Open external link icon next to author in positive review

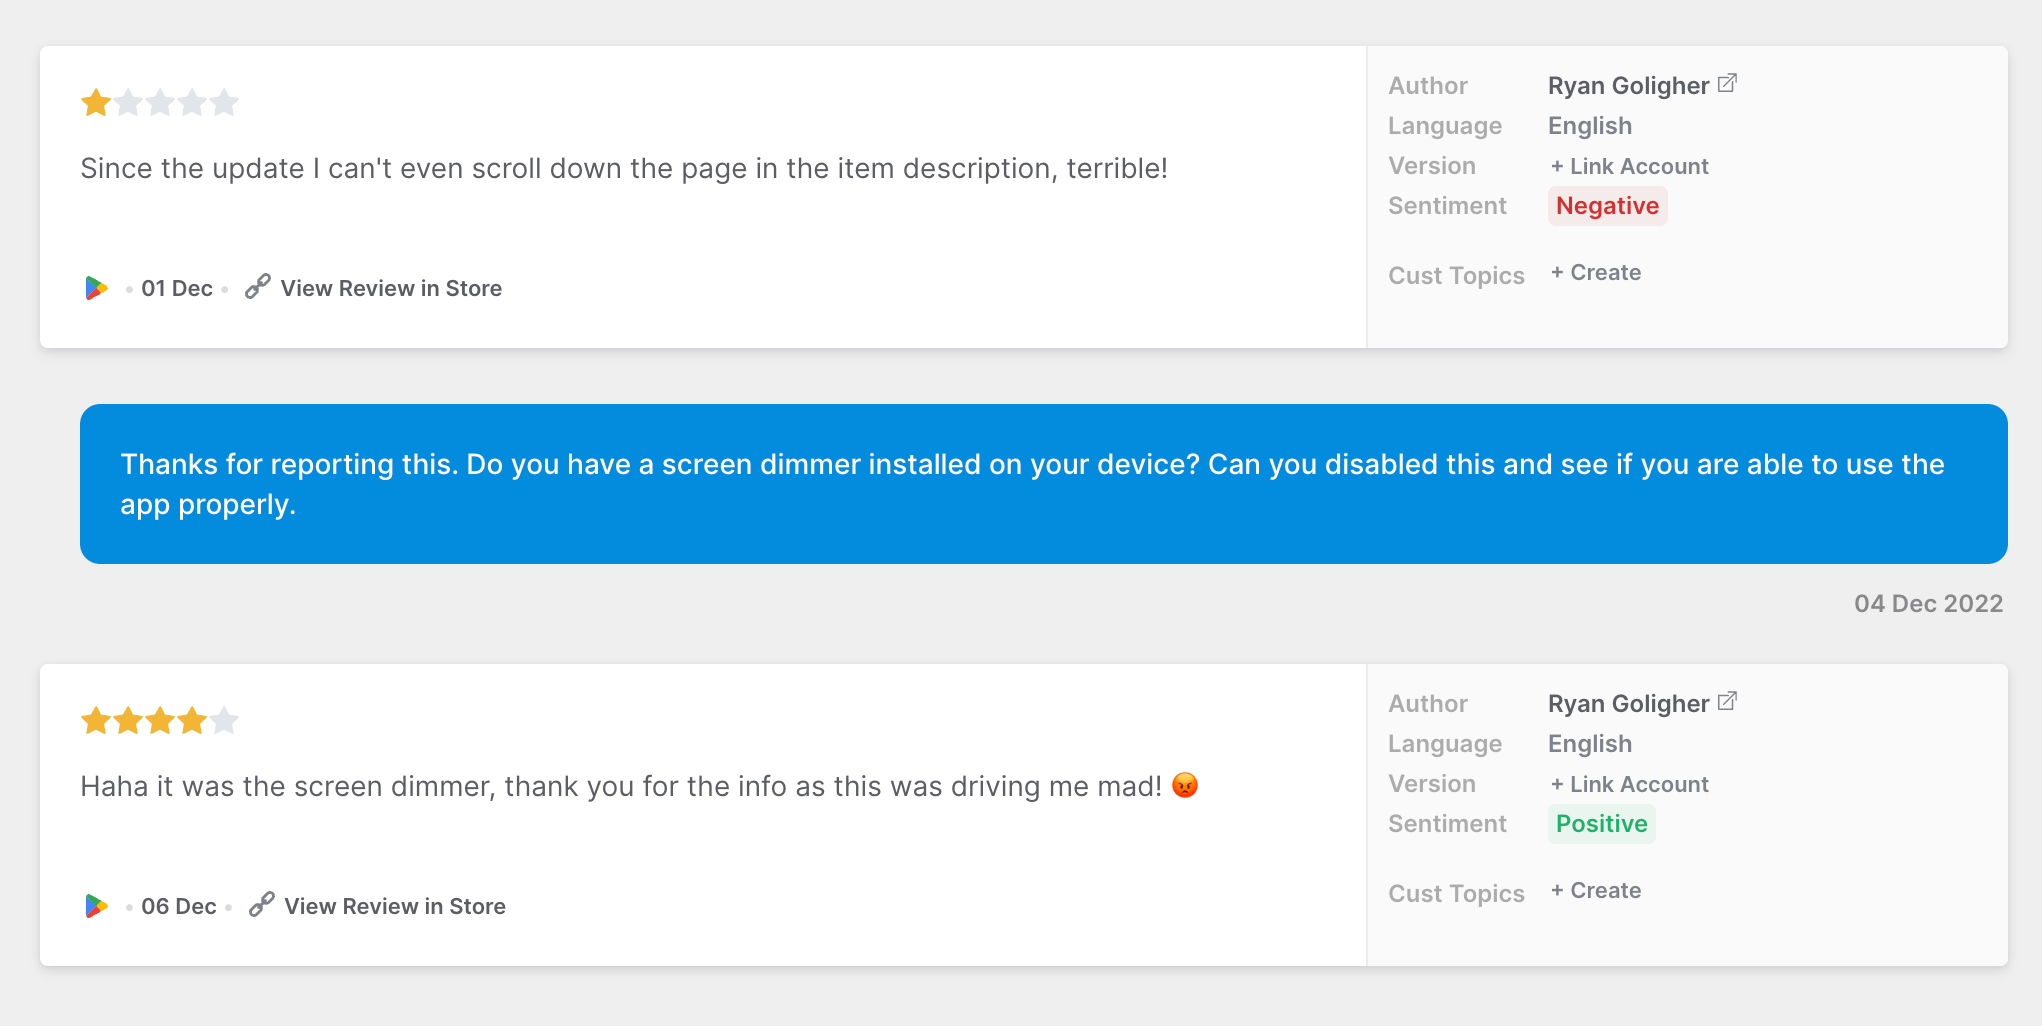point(1728,702)
